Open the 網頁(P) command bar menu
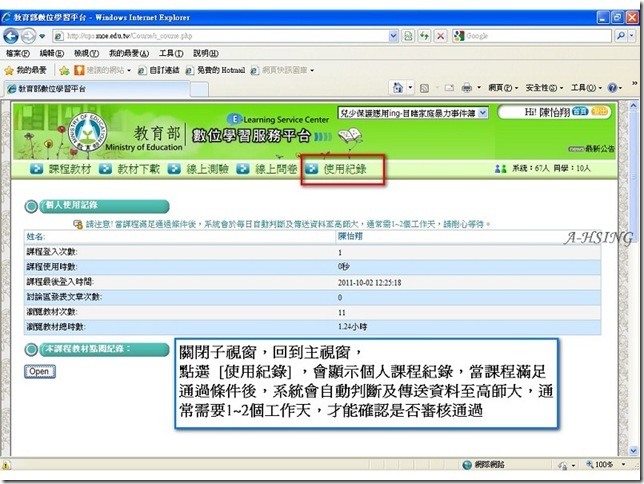Image resolution: width=644 pixels, height=484 pixels. [503, 88]
